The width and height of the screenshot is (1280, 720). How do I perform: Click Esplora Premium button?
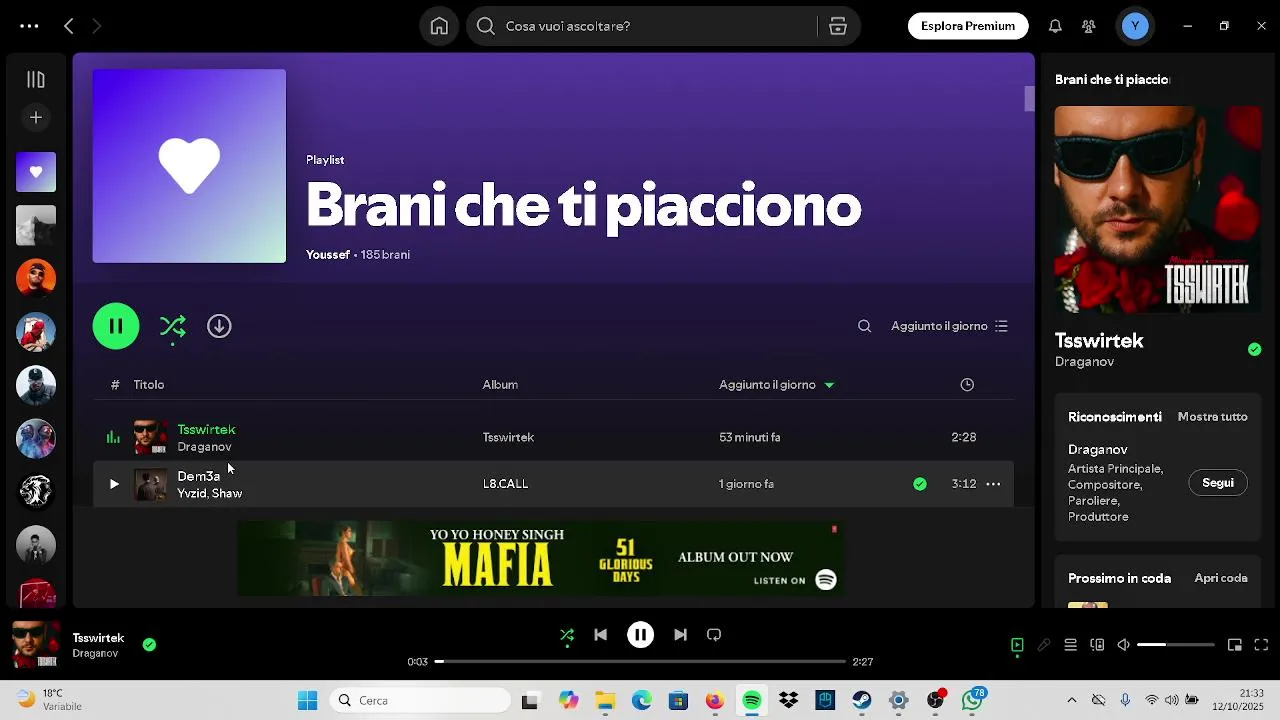coord(968,26)
